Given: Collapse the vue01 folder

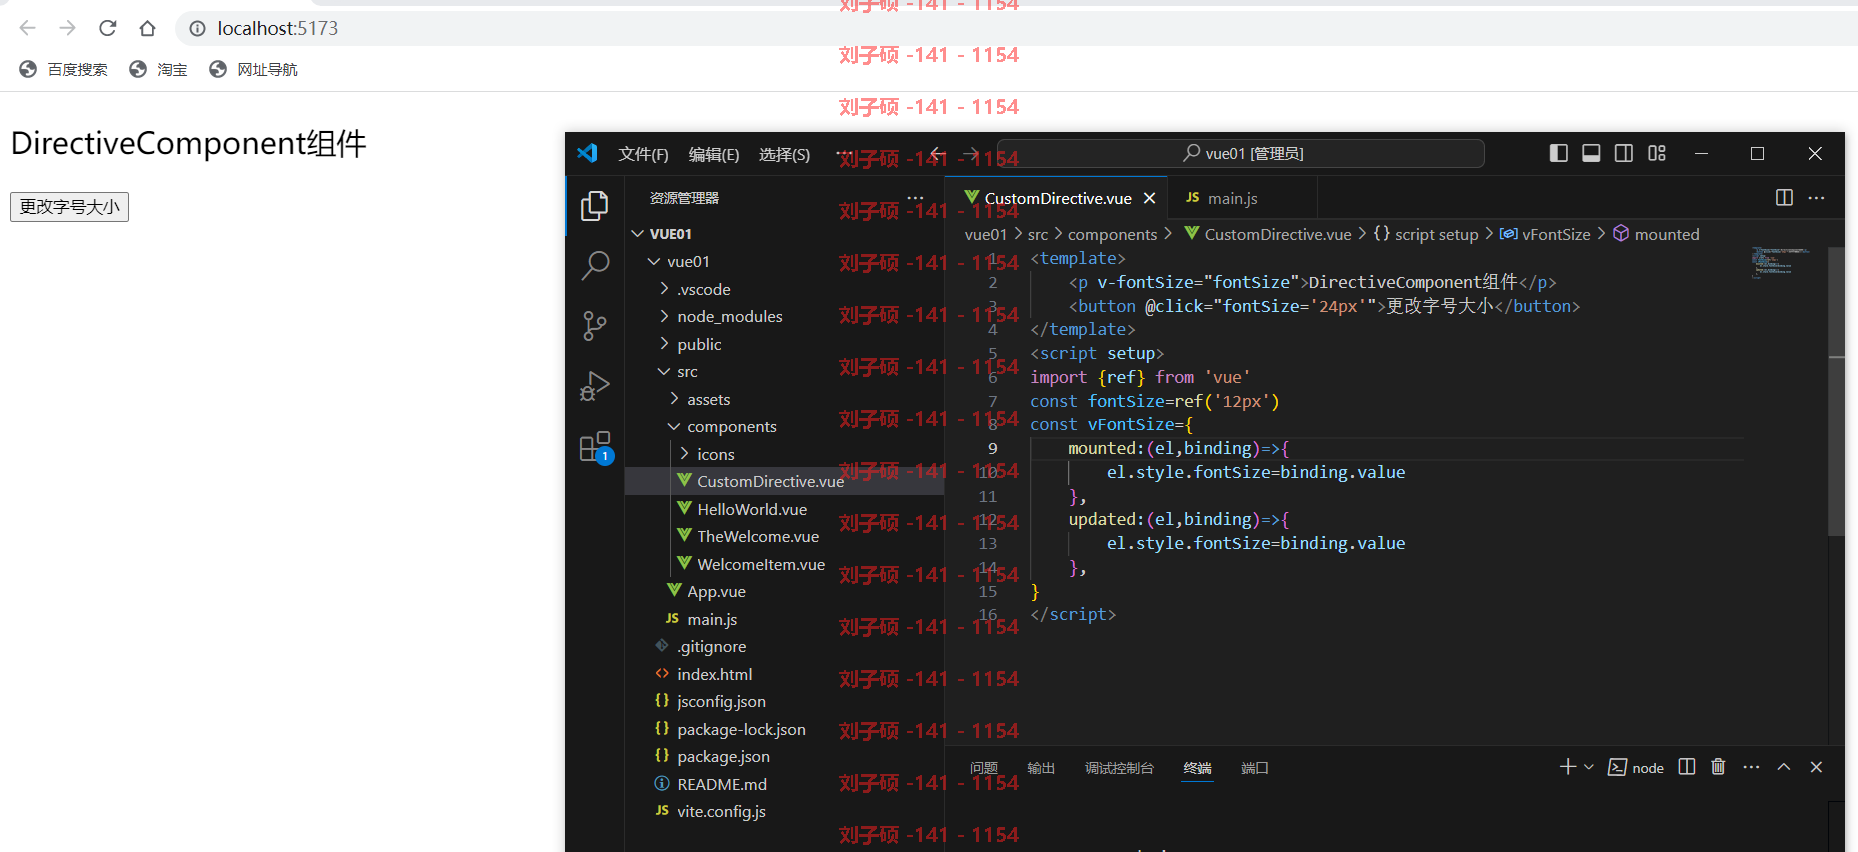Looking at the screenshot, I should (x=654, y=261).
